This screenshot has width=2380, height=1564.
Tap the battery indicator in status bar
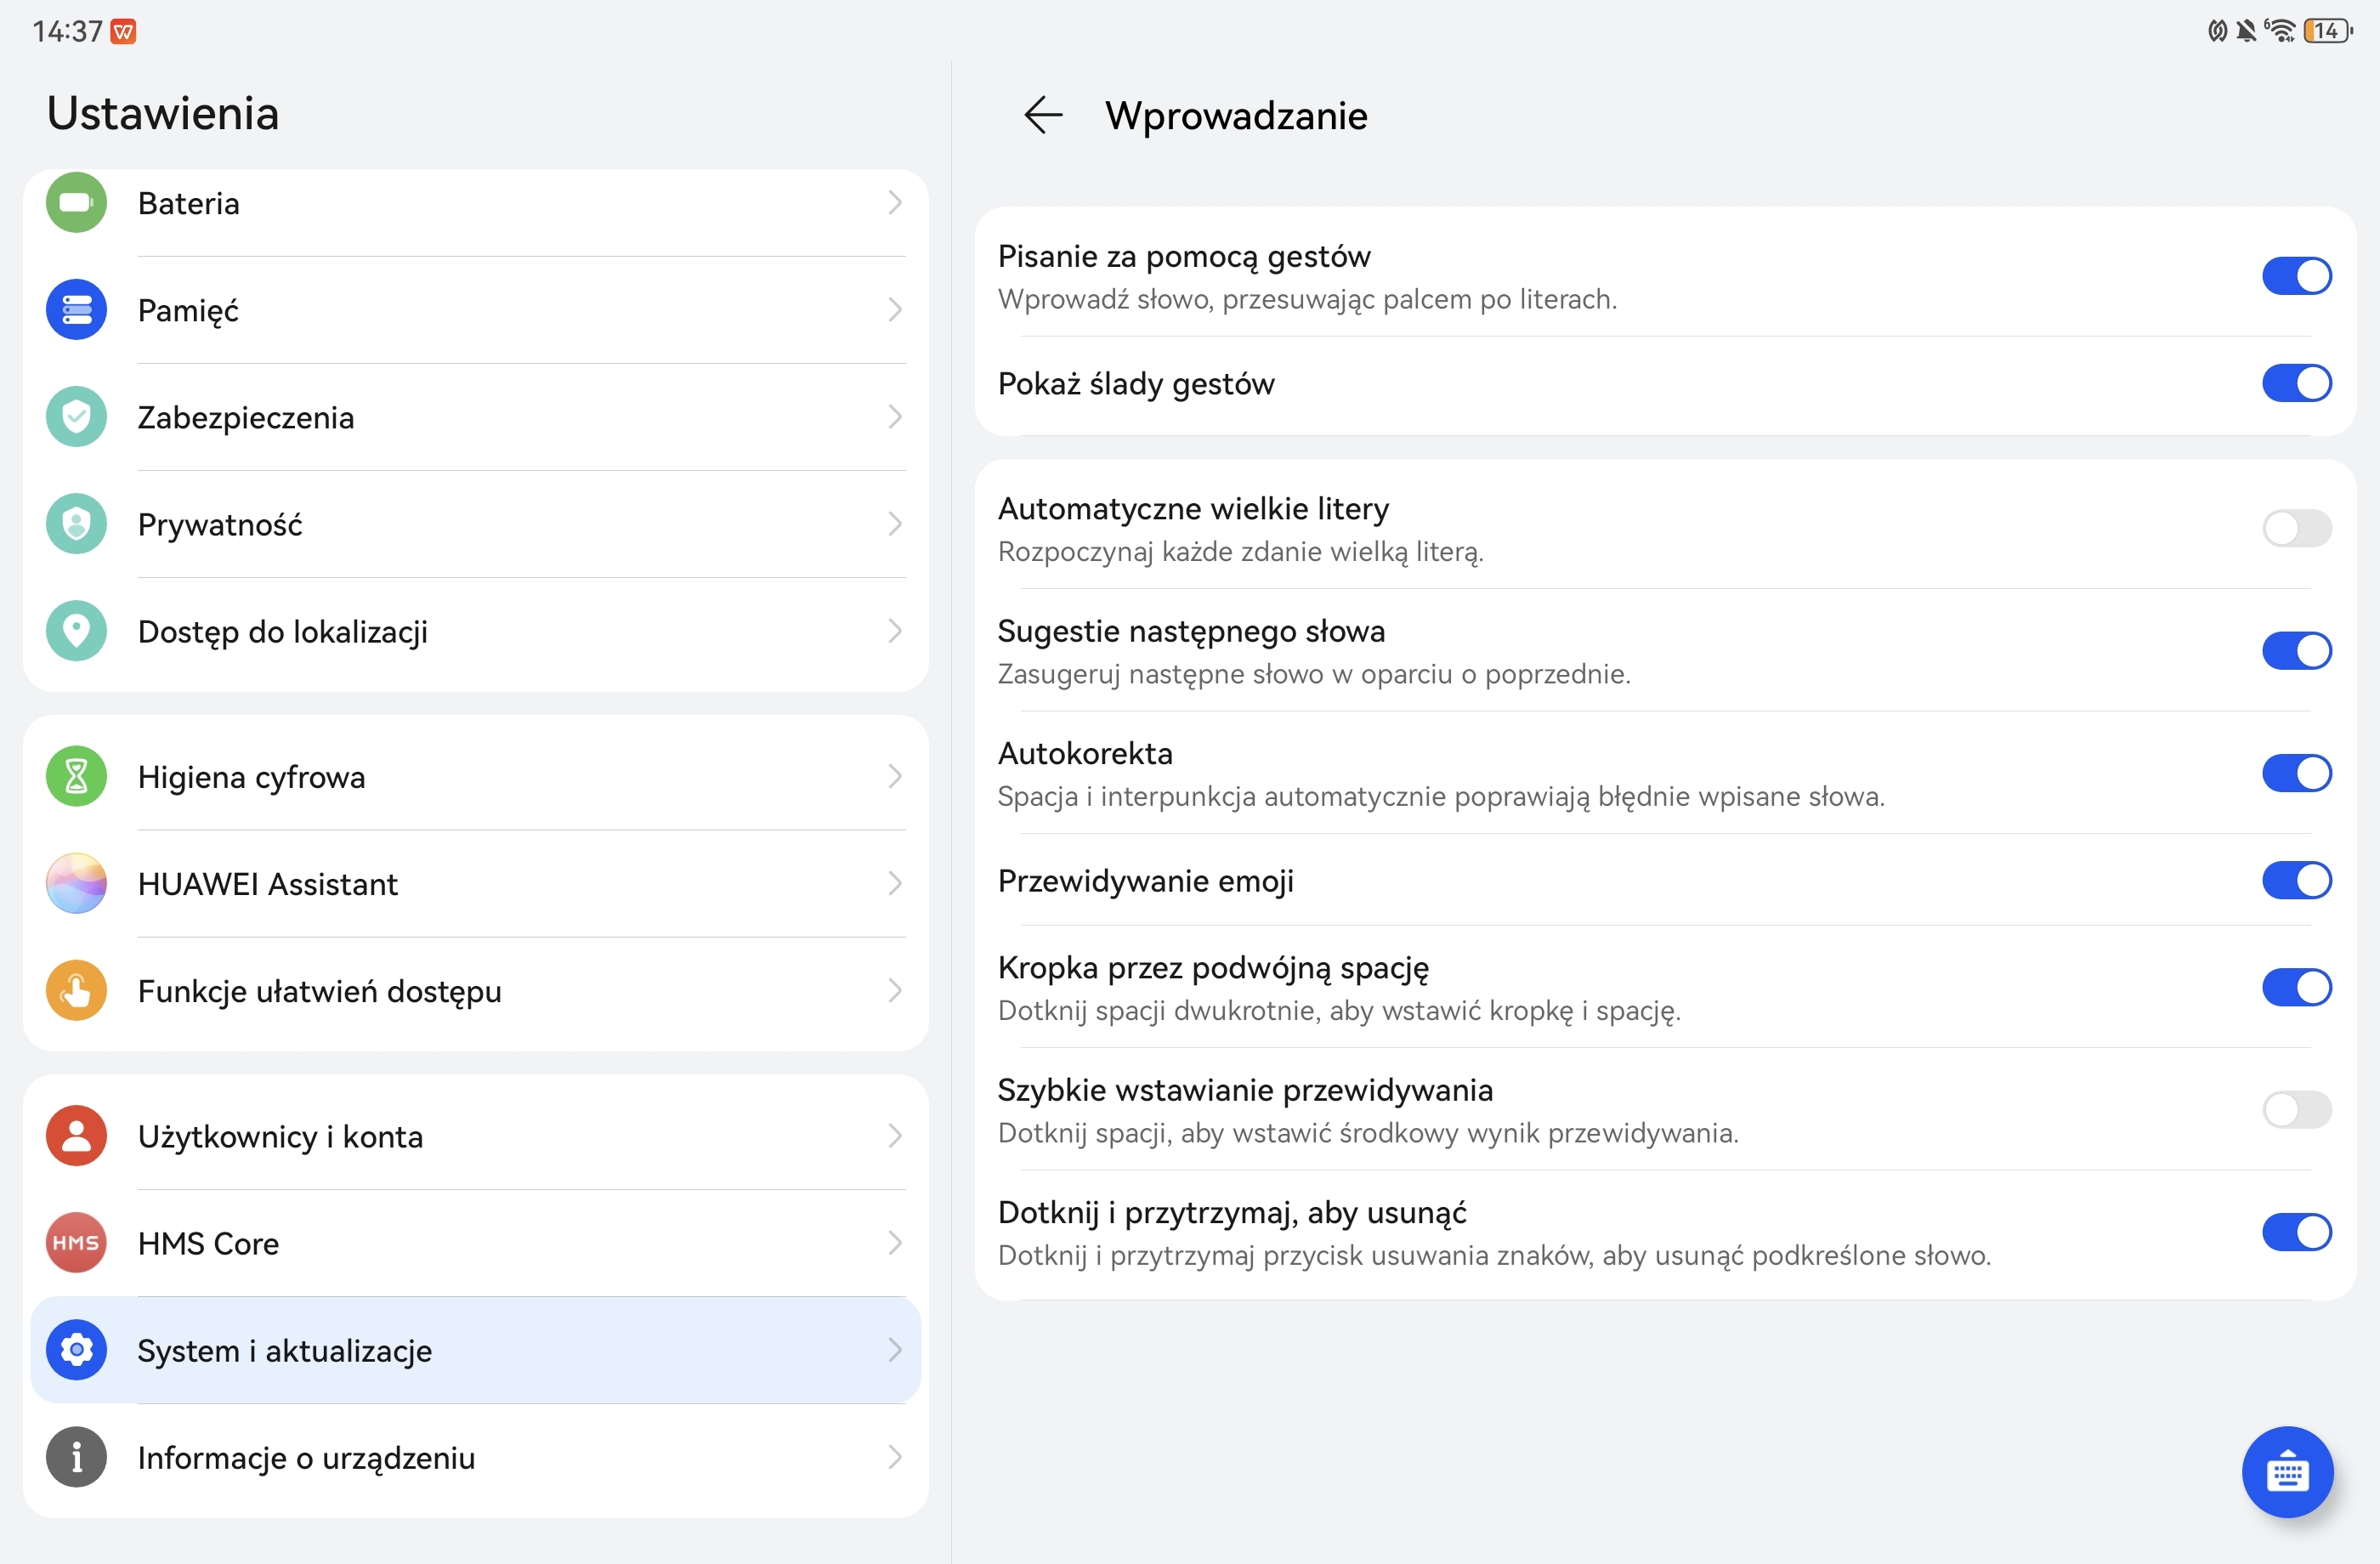point(2327,31)
